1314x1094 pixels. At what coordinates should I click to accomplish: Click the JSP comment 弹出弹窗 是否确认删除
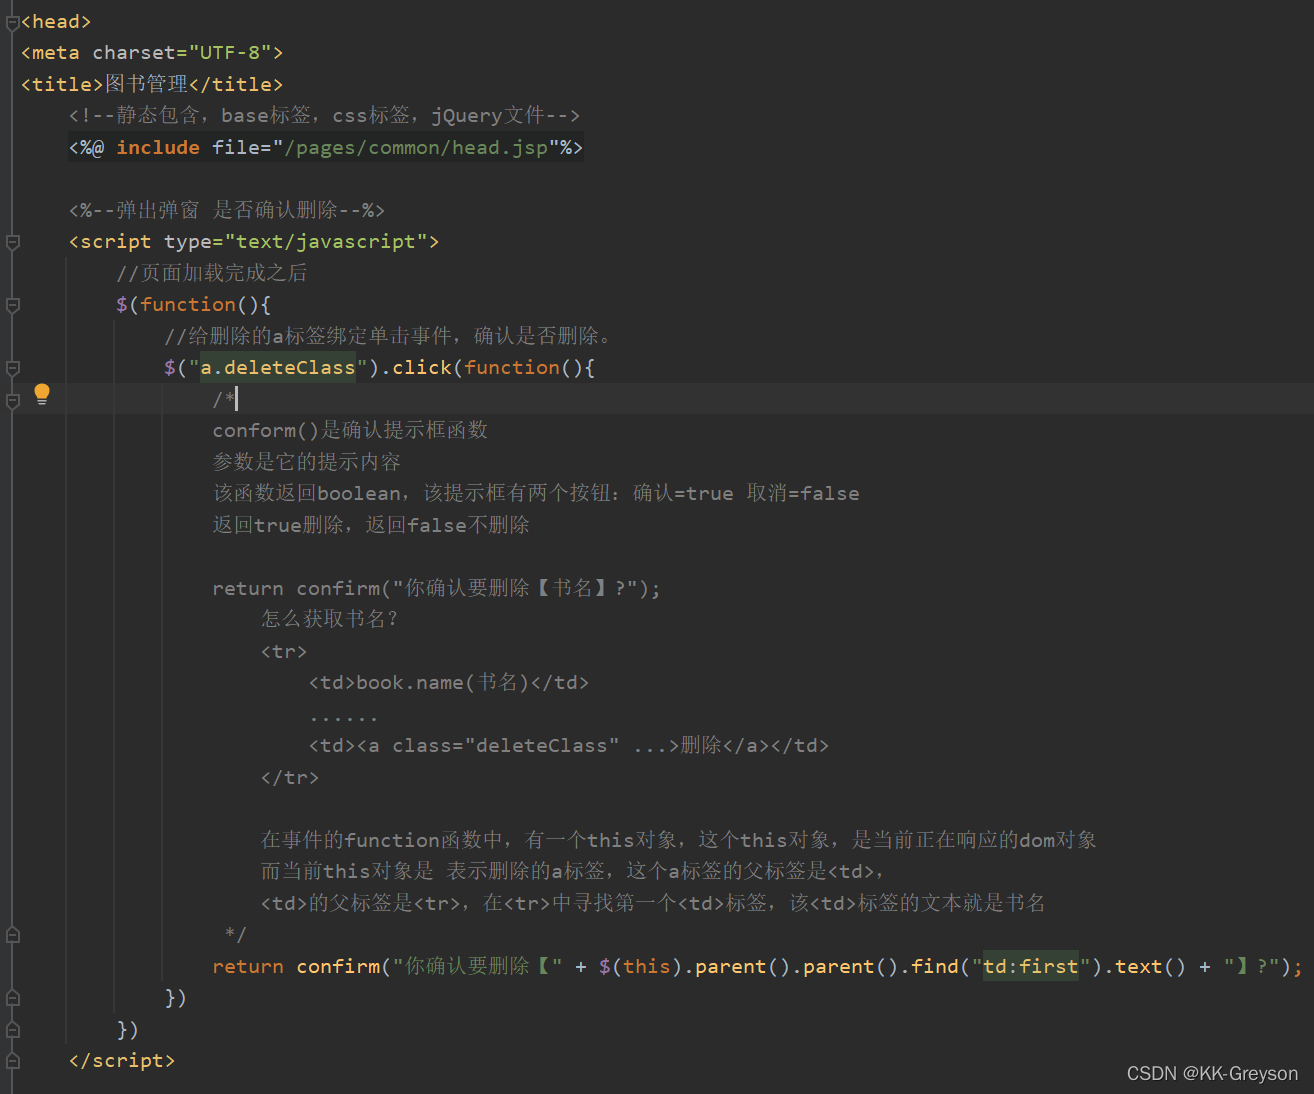pos(227,210)
